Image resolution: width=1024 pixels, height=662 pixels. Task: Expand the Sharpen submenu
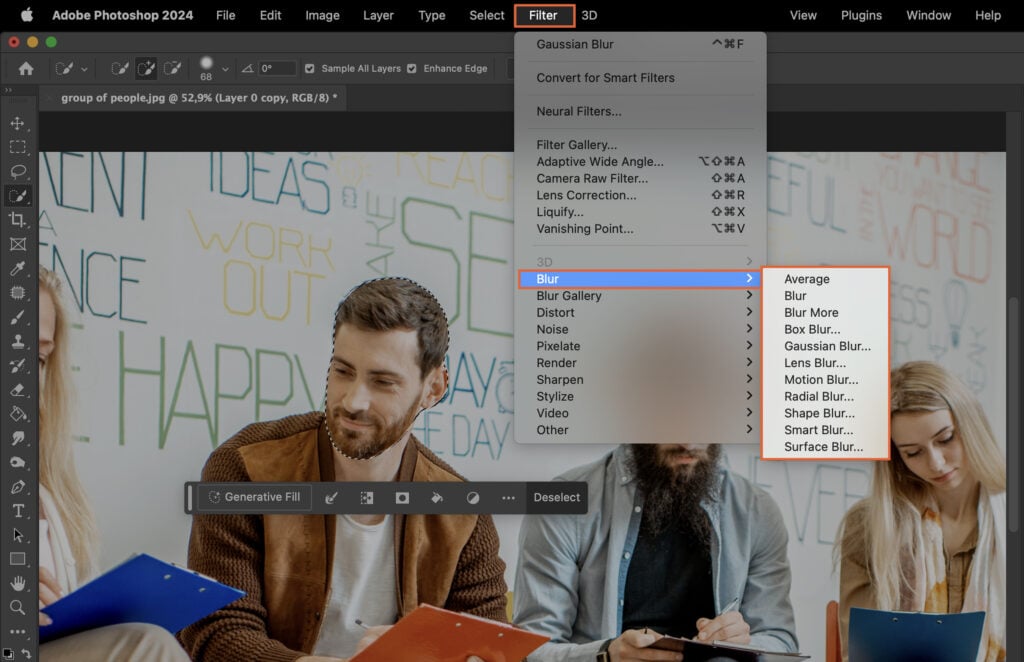point(560,379)
